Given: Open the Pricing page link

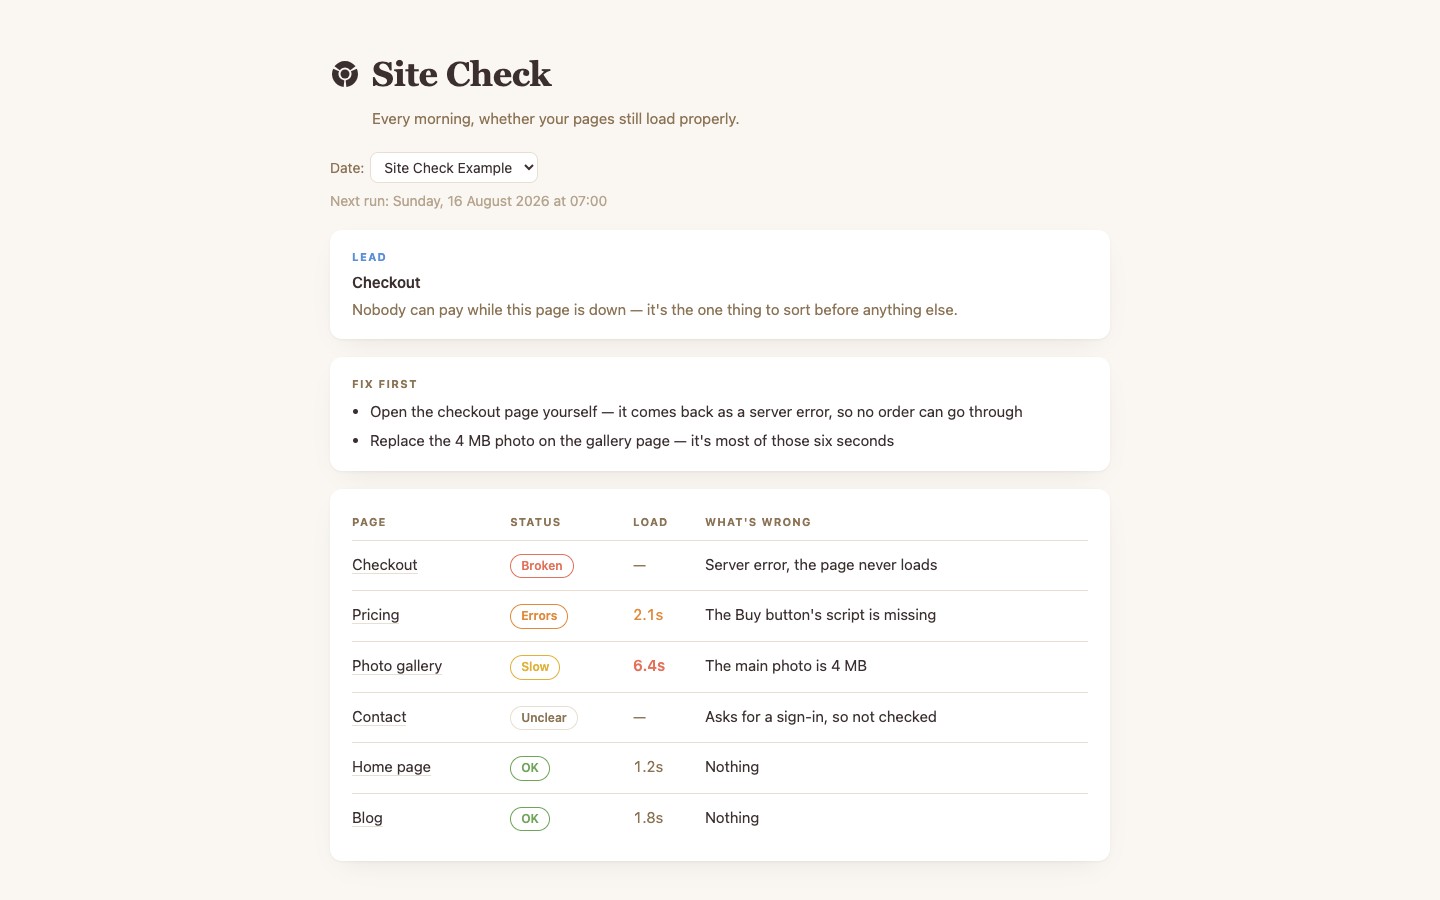Looking at the screenshot, I should [x=376, y=615].
